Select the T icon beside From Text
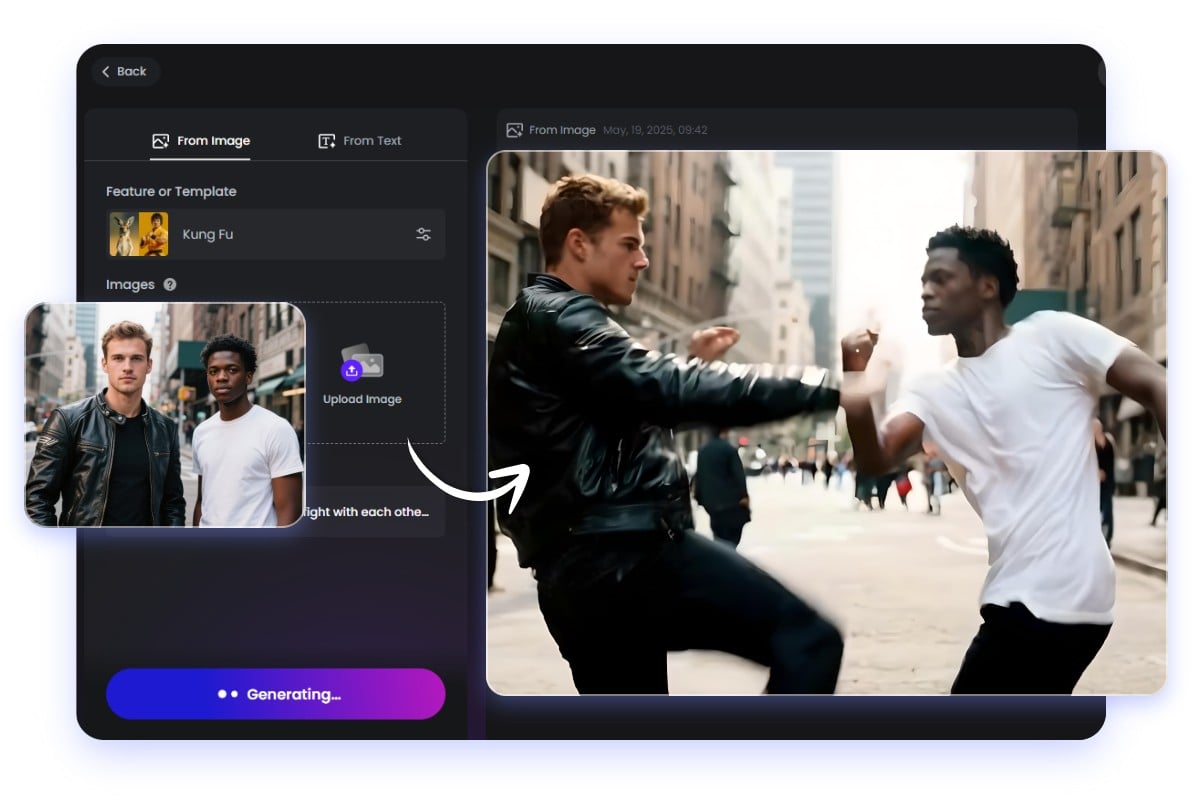 coord(326,141)
